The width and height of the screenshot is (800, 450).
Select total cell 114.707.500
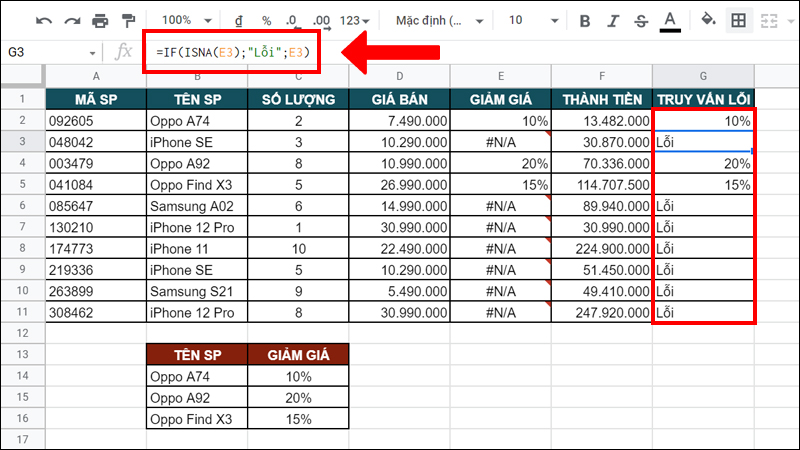pyautogui.click(x=602, y=185)
